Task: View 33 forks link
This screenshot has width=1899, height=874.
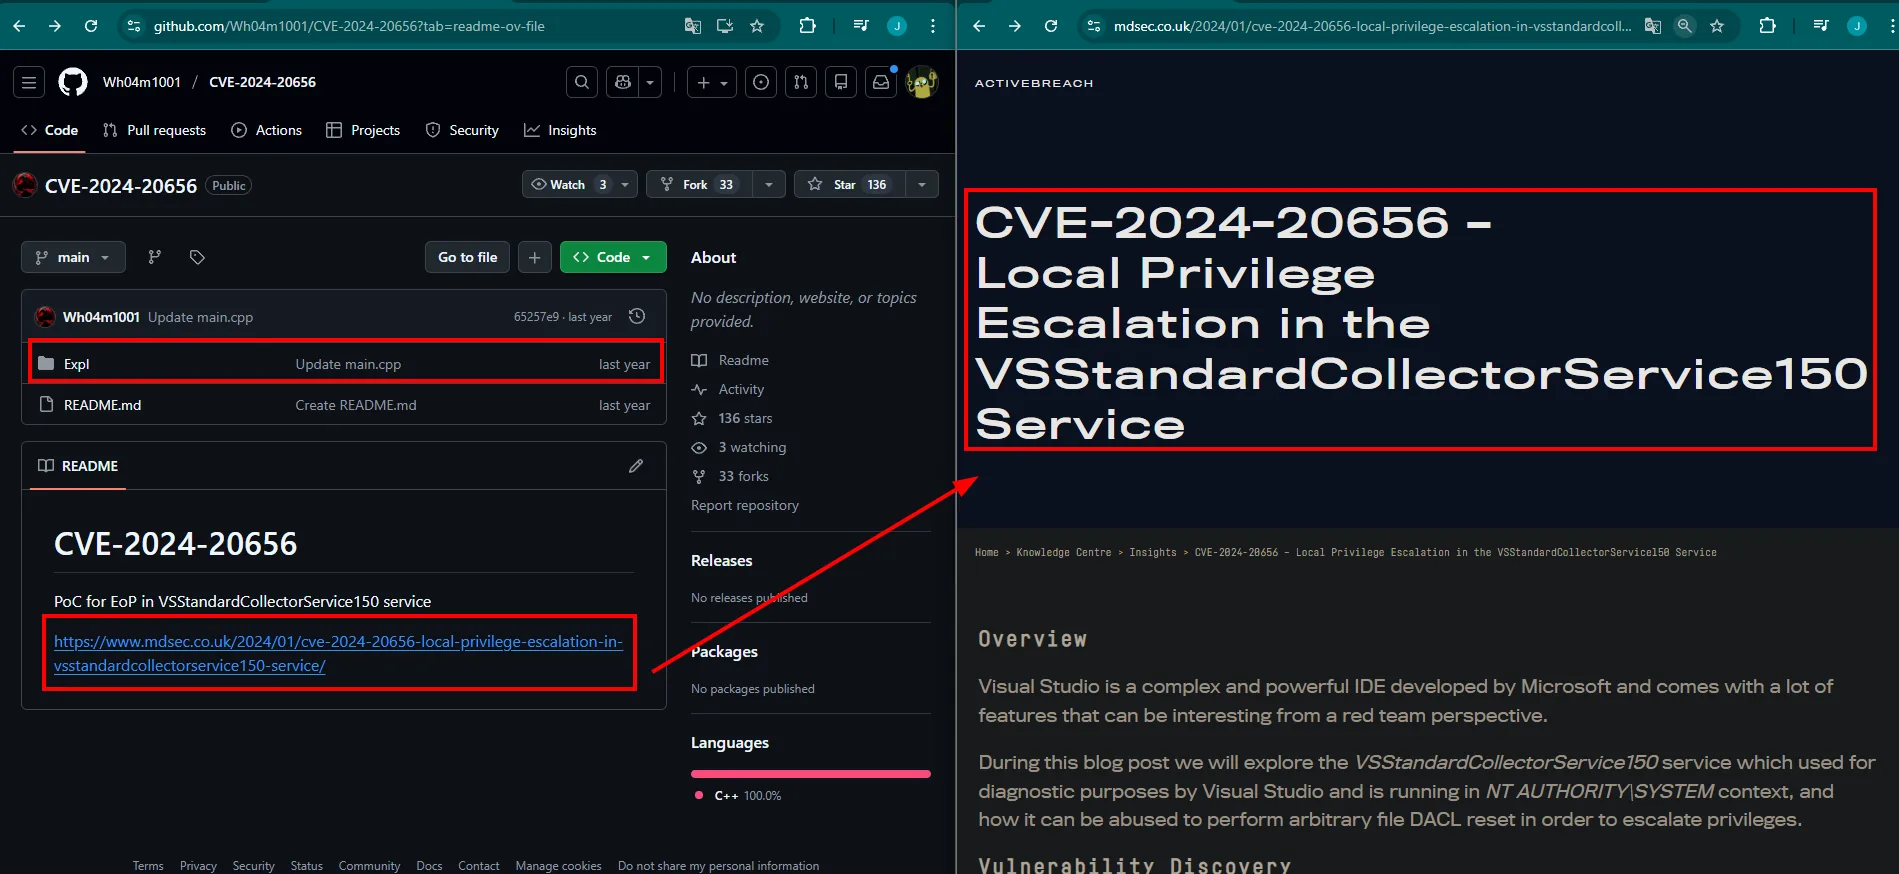Action: (743, 476)
